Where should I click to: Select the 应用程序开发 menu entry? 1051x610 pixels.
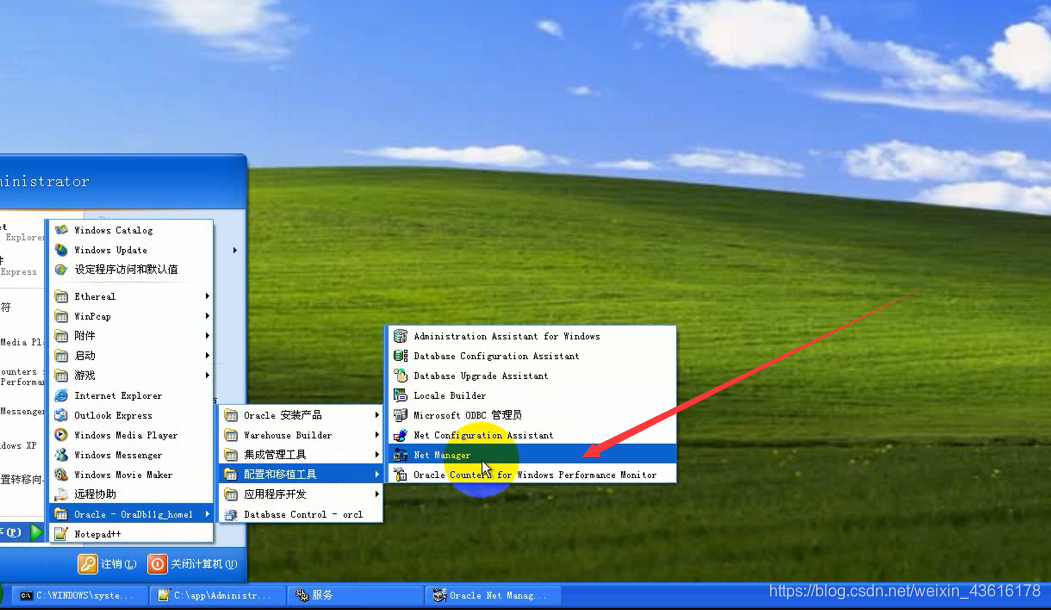coord(301,494)
